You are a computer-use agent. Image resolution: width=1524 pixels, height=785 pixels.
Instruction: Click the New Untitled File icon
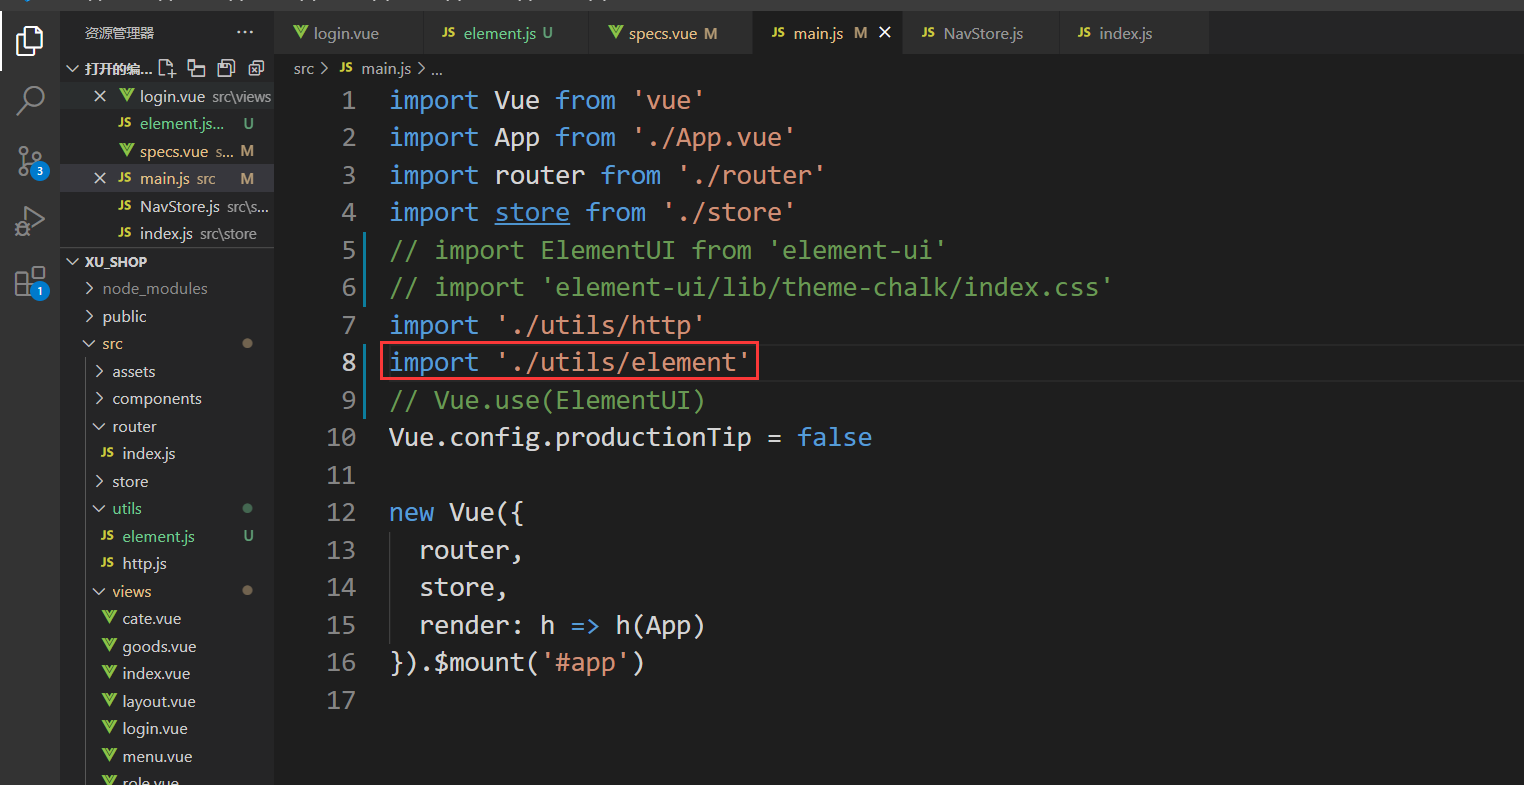click(x=167, y=68)
